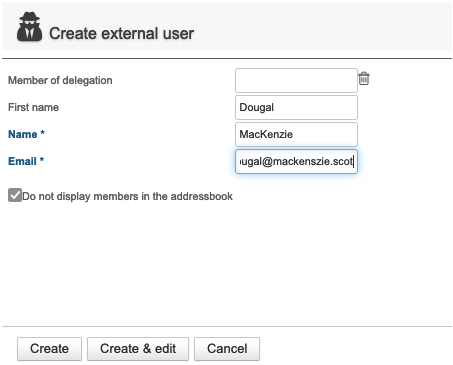Click the 'Create & edit' button
Image resolution: width=453 pixels, height=365 pixels.
(138, 349)
